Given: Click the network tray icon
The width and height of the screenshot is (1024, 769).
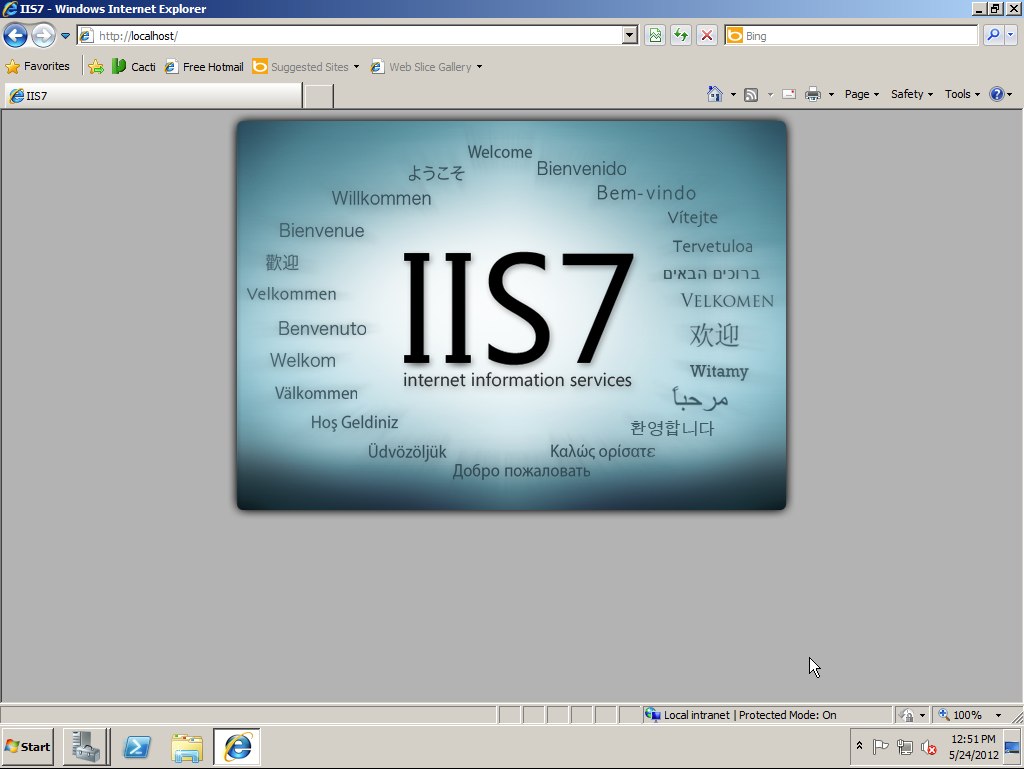Looking at the screenshot, I should pyautogui.click(x=904, y=747).
